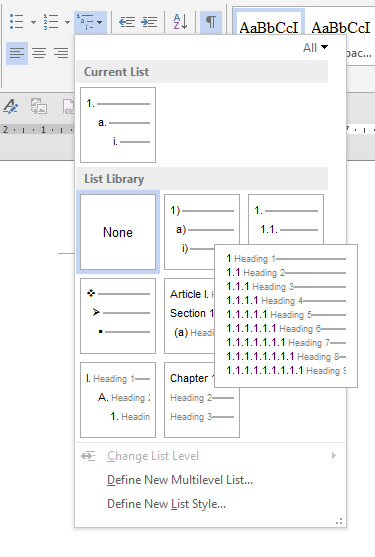Click the Multilevel List button
The image size is (375, 557).
(90, 22)
